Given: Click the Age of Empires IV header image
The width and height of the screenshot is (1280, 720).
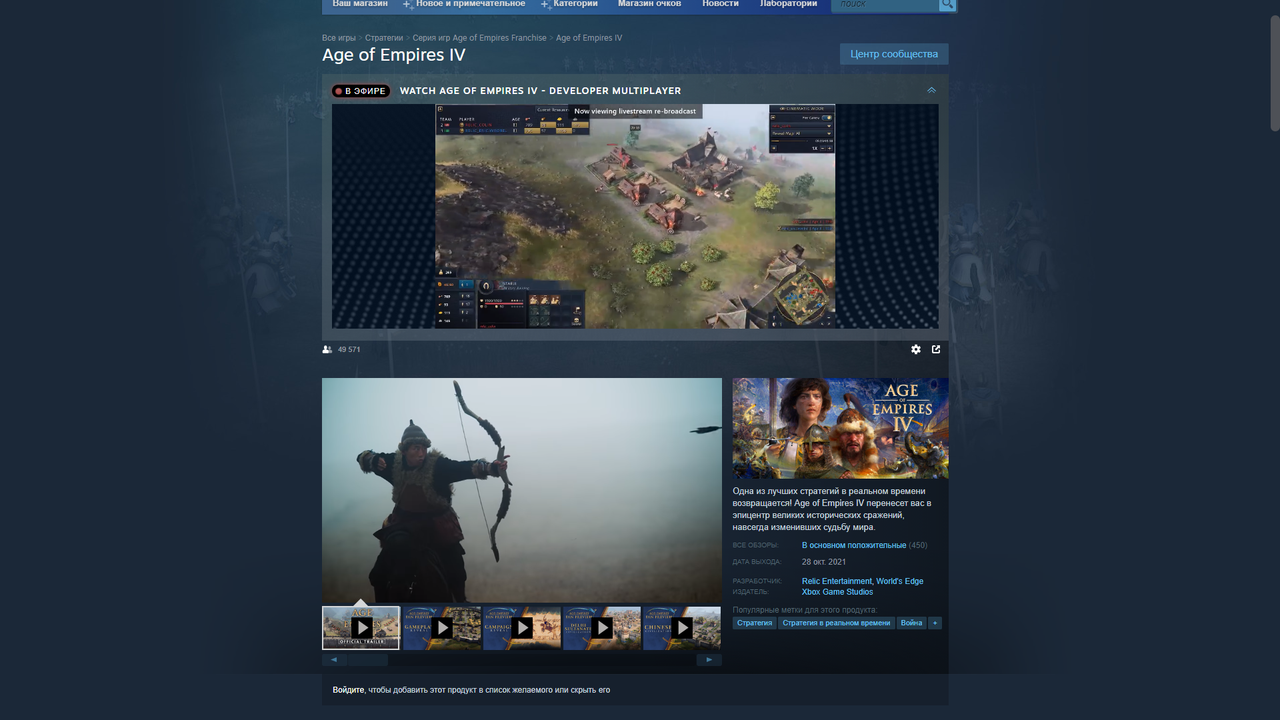Looking at the screenshot, I should tap(840, 428).
